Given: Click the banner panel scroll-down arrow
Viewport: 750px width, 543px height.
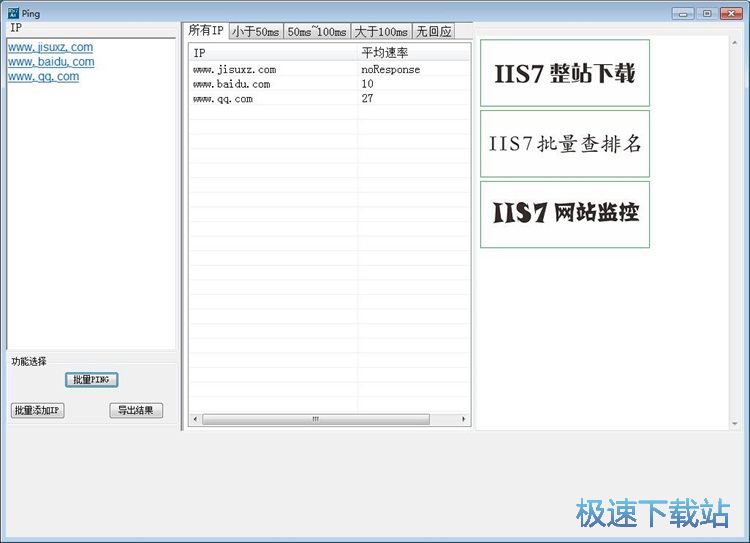Looking at the screenshot, I should [x=735, y=424].
